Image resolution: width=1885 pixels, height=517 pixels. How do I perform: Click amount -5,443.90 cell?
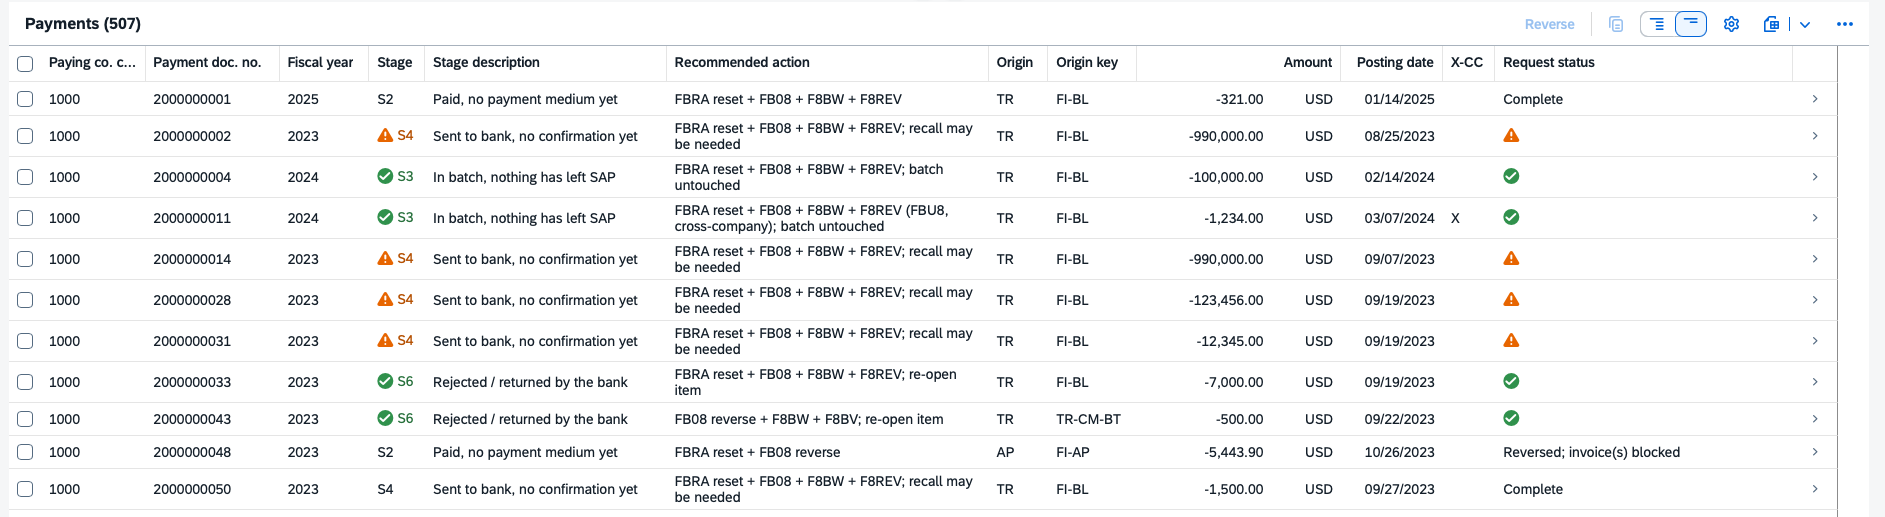coord(1234,452)
